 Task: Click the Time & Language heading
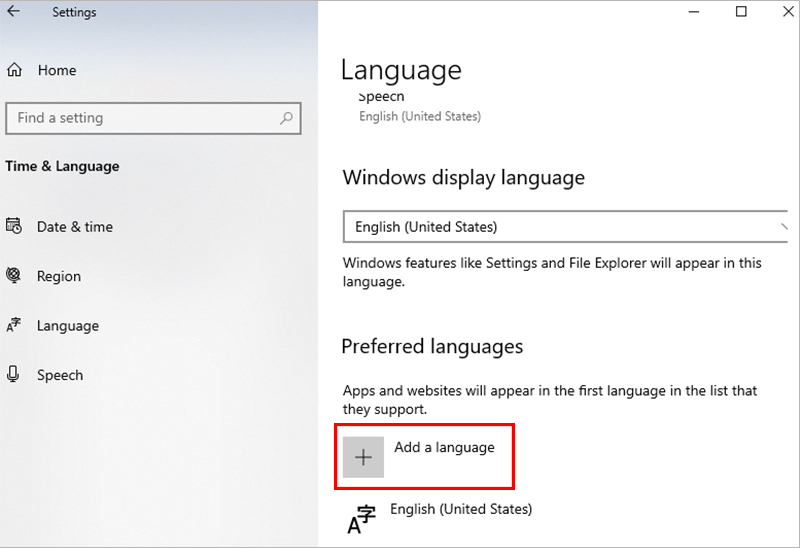[x=62, y=166]
